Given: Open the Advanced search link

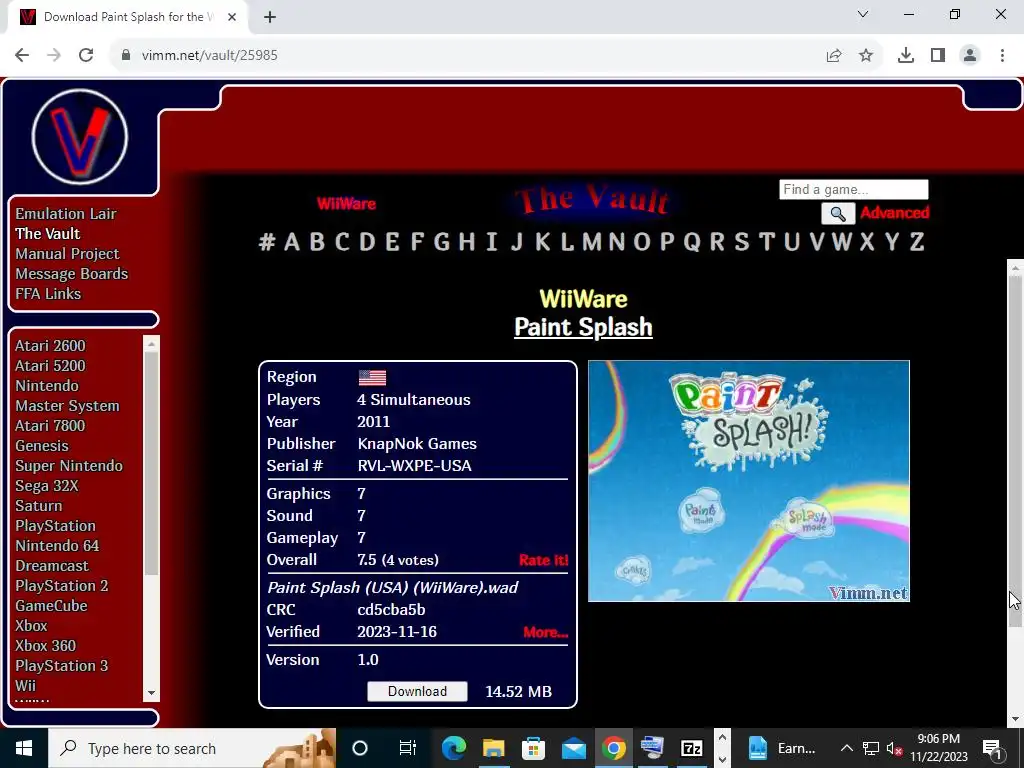Looking at the screenshot, I should [895, 212].
